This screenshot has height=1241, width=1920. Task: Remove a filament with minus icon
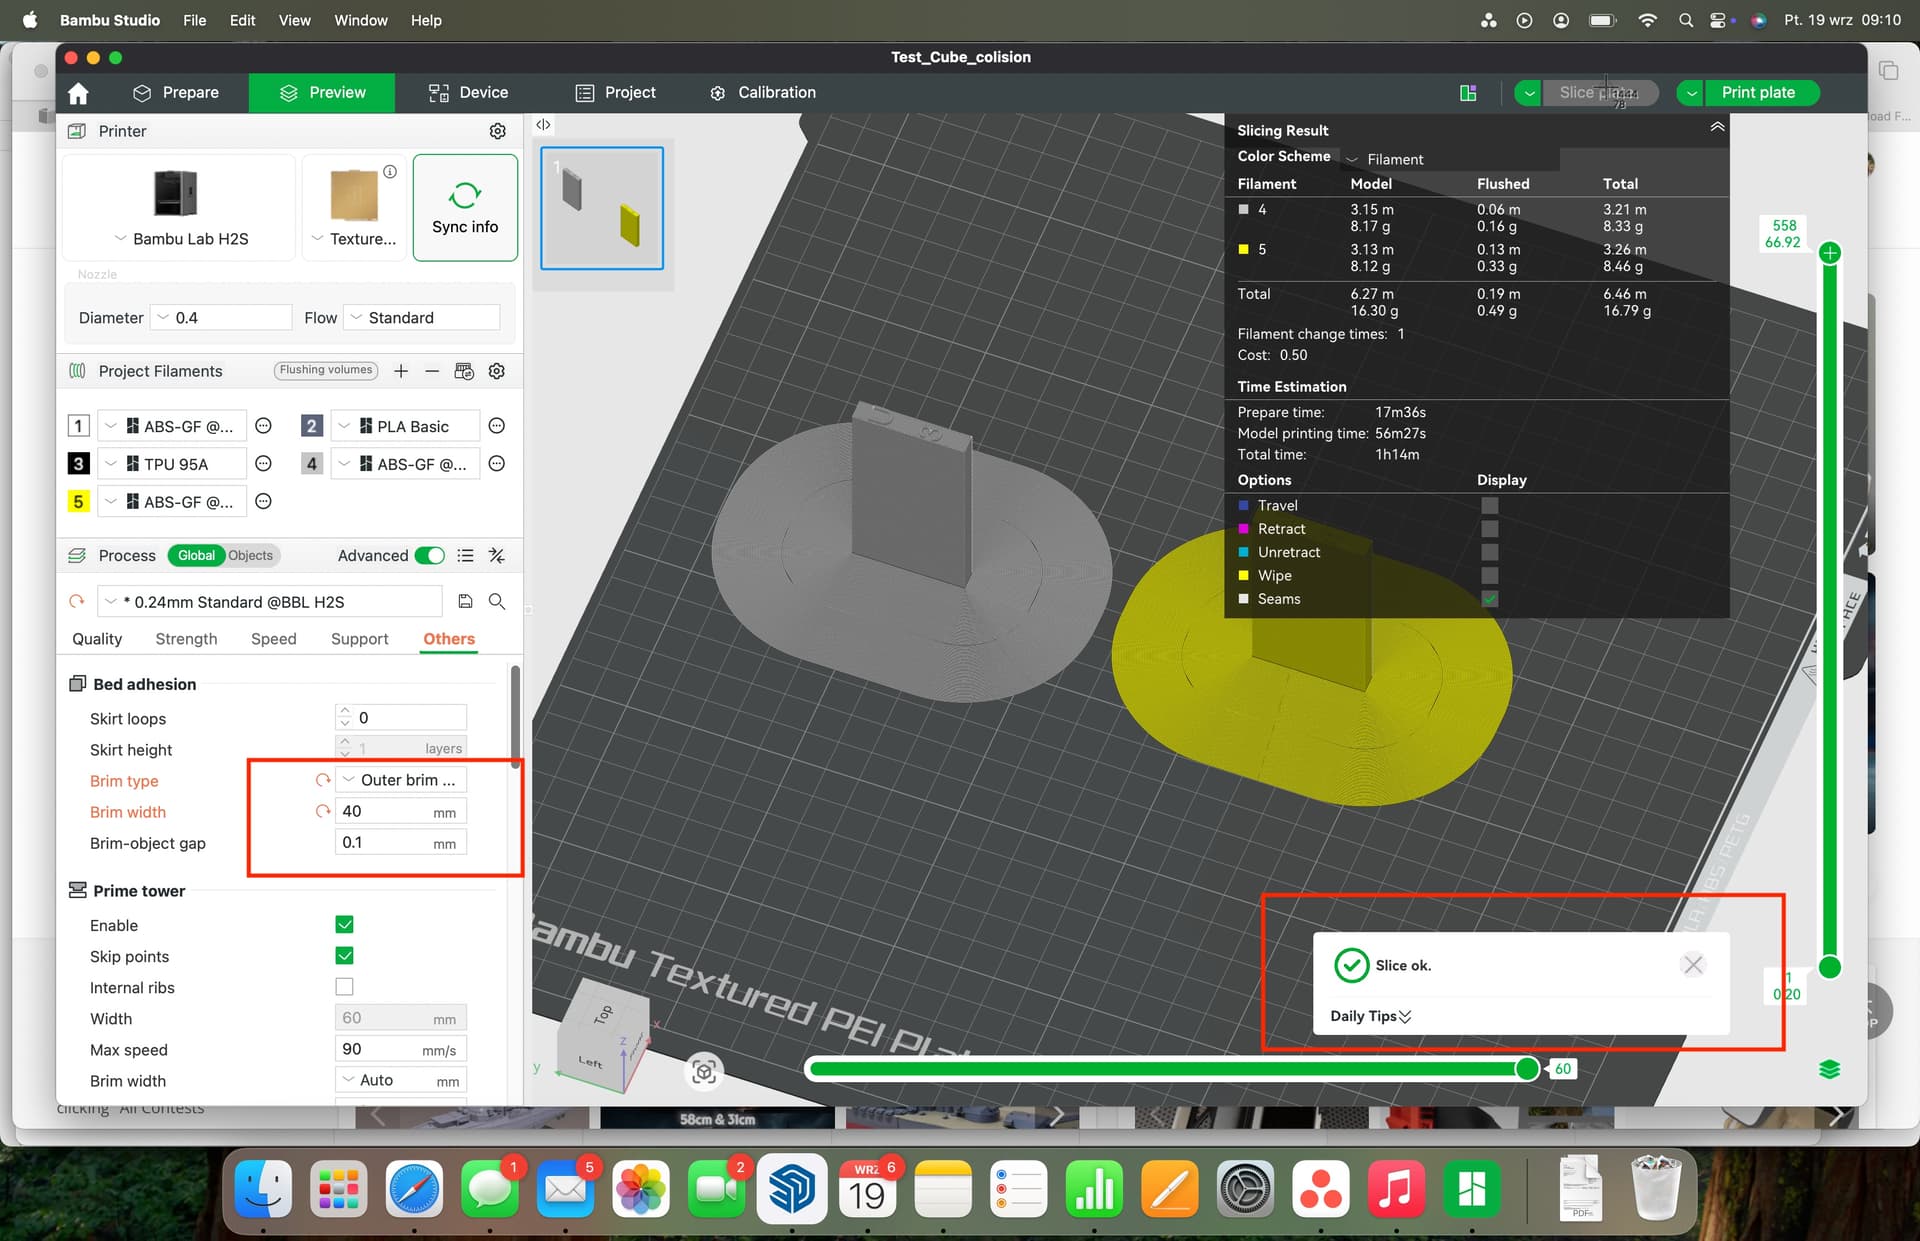point(432,371)
